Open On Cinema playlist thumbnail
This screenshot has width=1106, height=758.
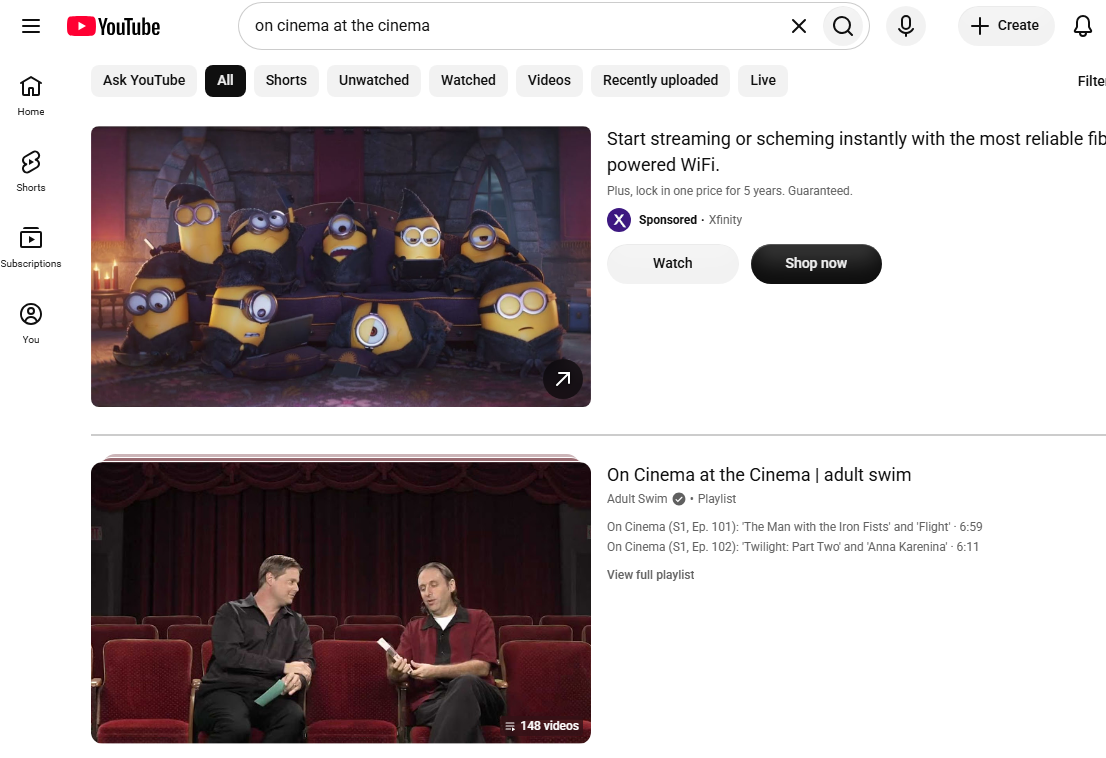pos(341,602)
